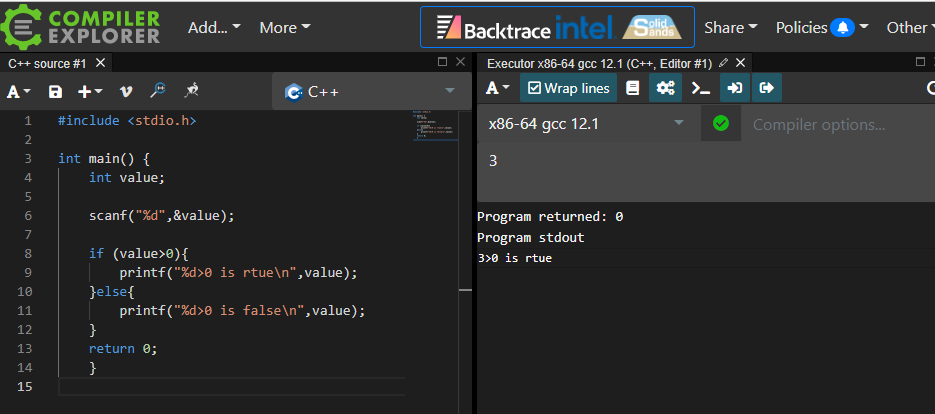Open the libraries book icon
935x414 pixels.
pyautogui.click(x=632, y=88)
